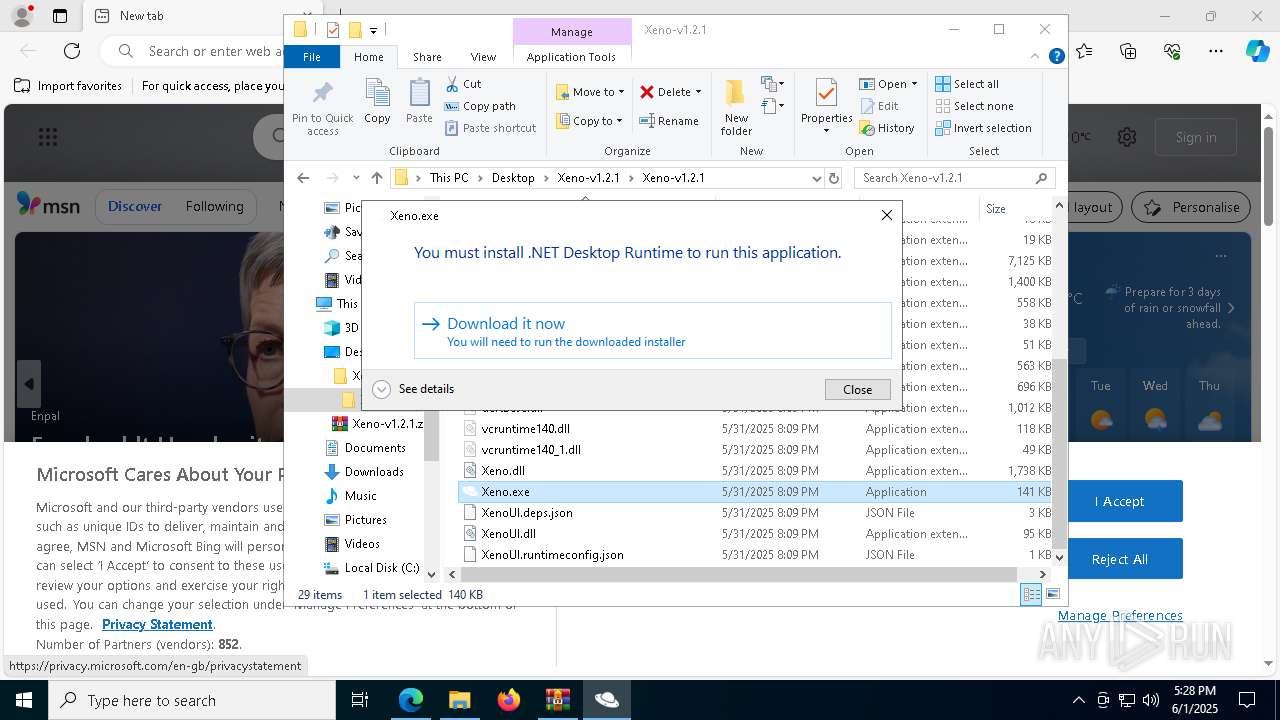Select XenoUI.runtimeconfig.json file
The height and width of the screenshot is (720, 1280).
coord(552,554)
